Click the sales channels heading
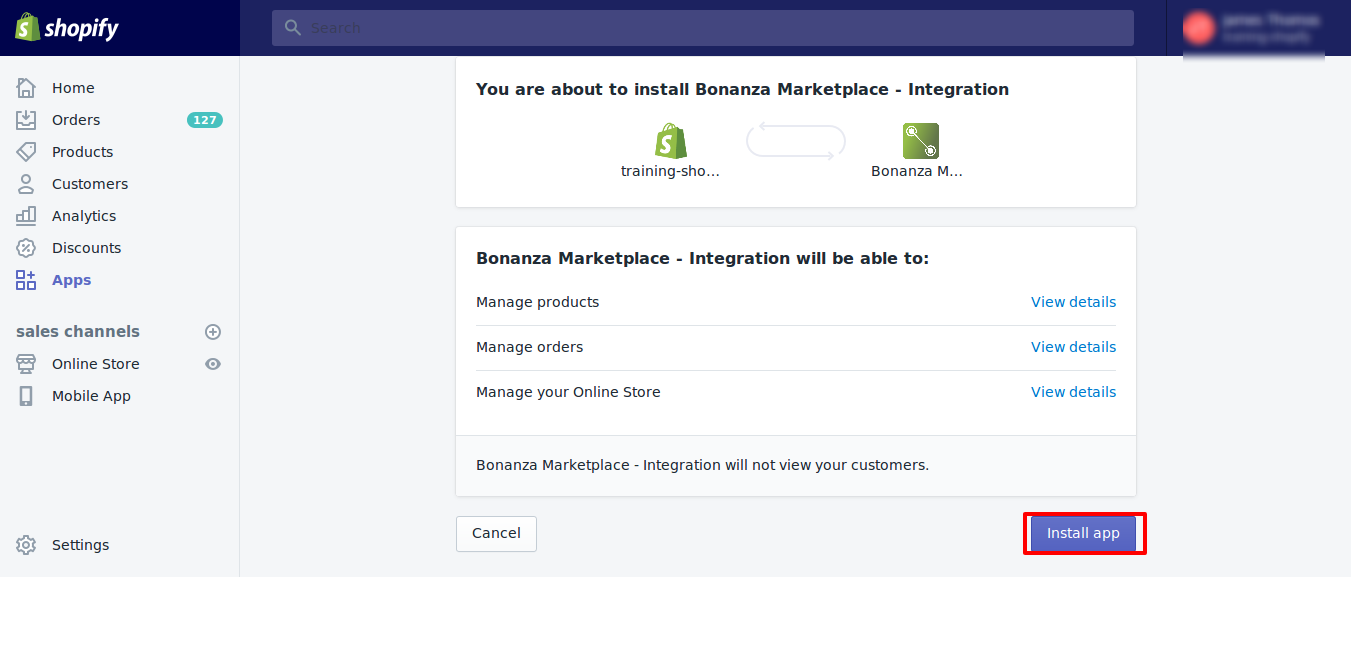This screenshot has height=654, width=1351. tap(78, 332)
